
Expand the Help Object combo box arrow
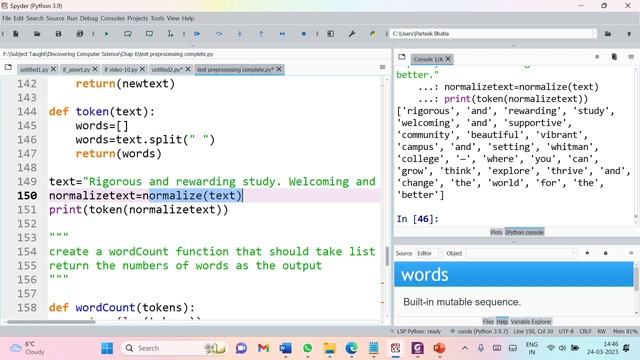point(575,253)
